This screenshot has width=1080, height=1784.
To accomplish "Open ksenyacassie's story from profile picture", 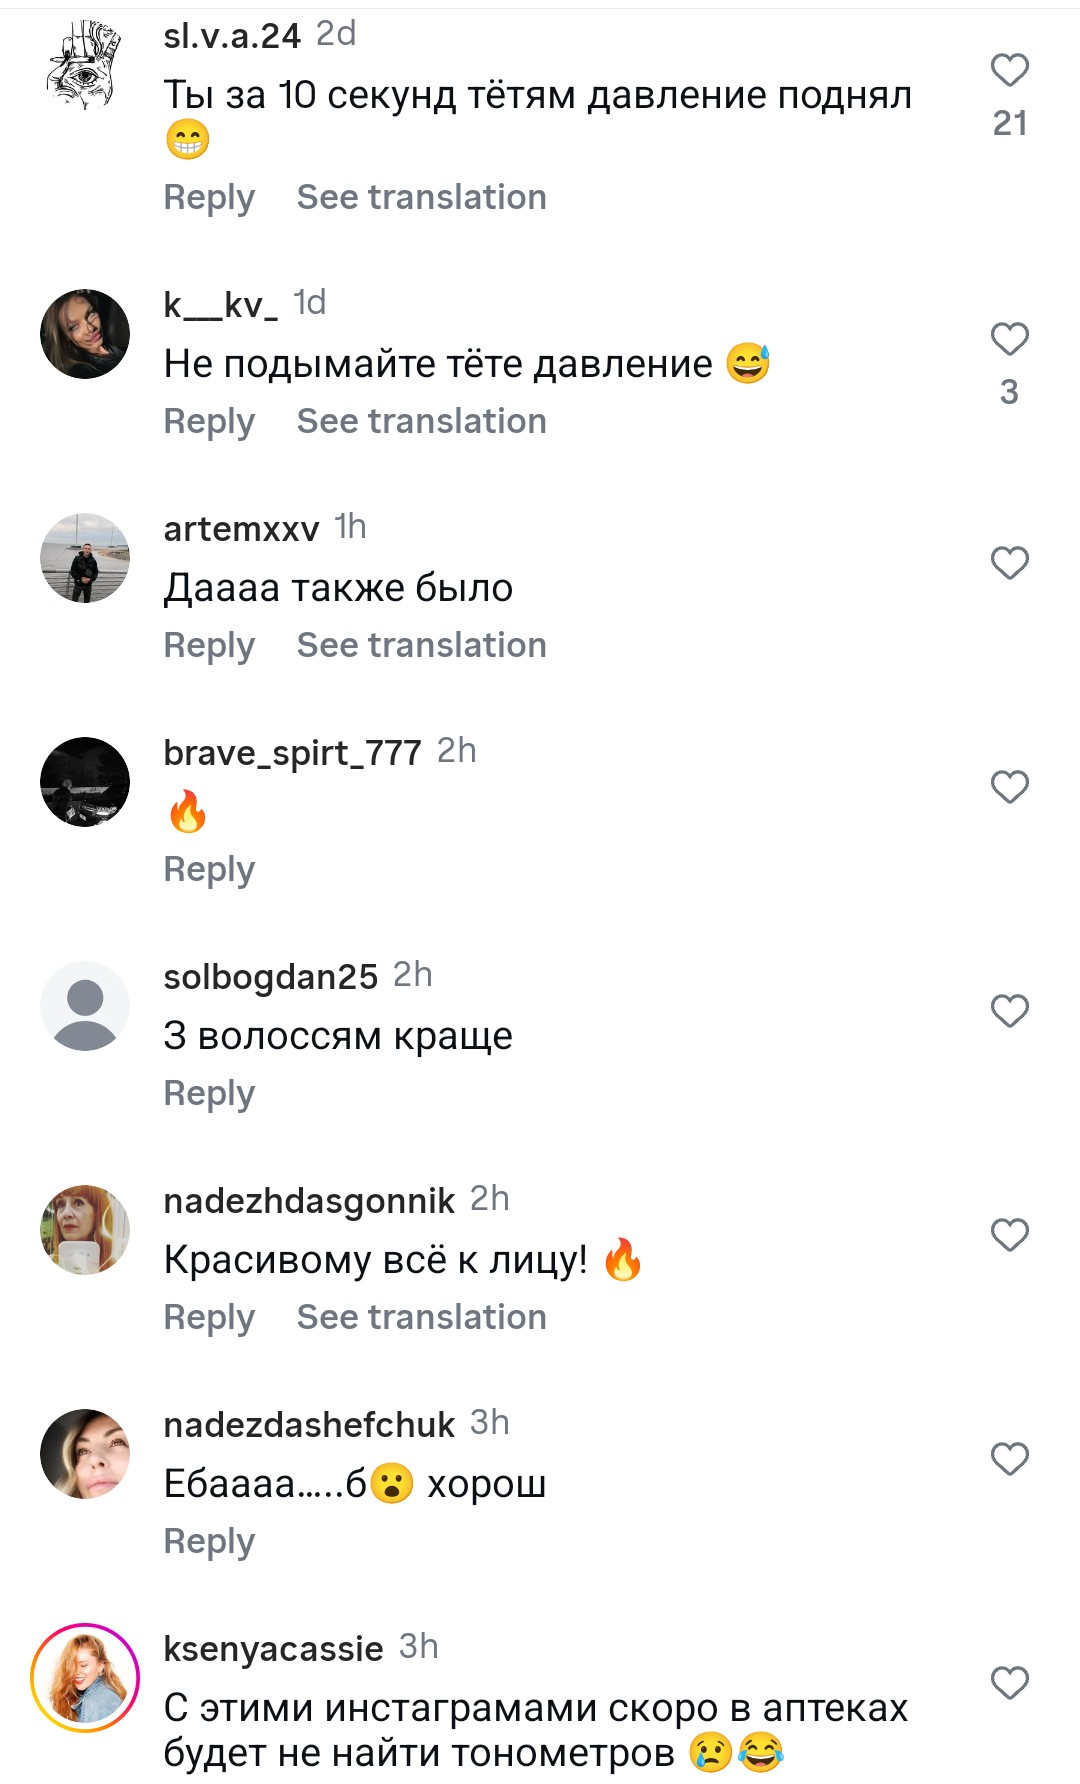I will tap(85, 1677).
